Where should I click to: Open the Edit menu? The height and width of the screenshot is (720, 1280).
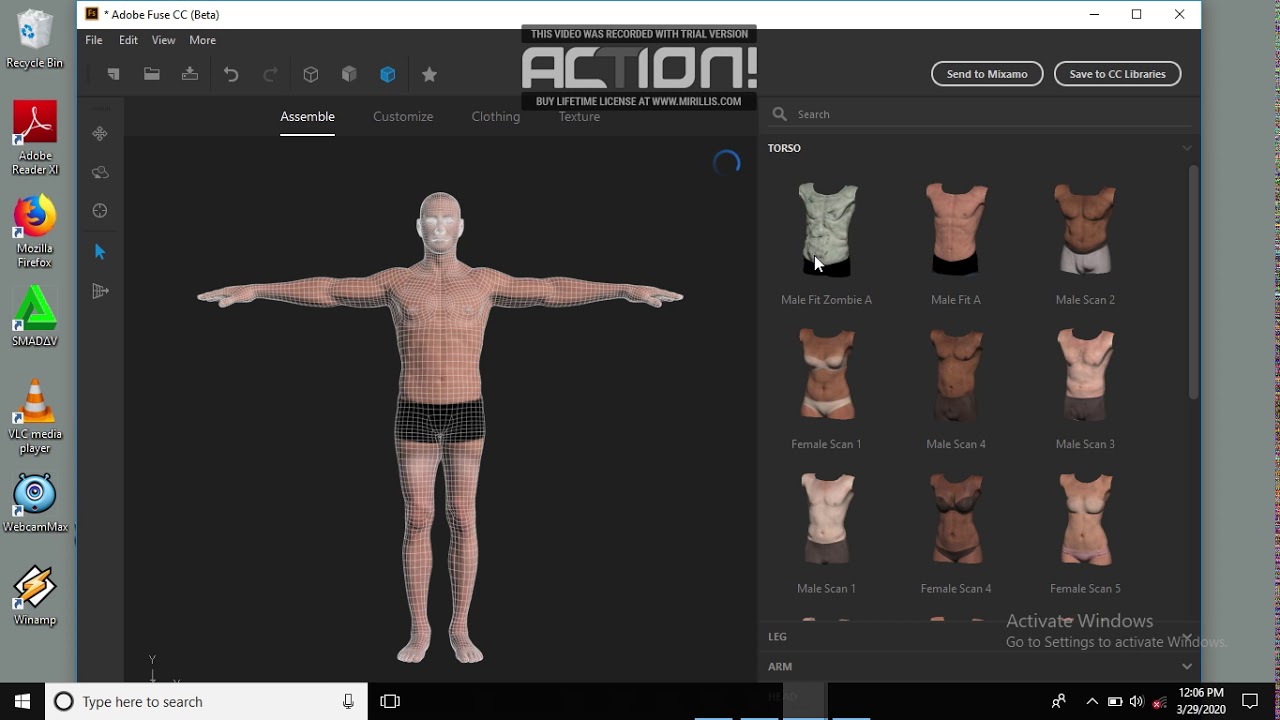[x=128, y=40]
